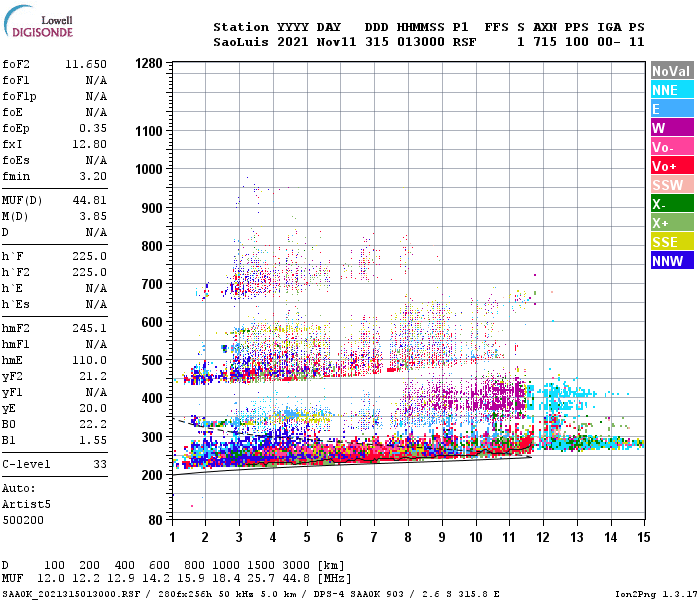This screenshot has width=700, height=600.
Task: Click the SaoLuis station name
Action: (241, 42)
